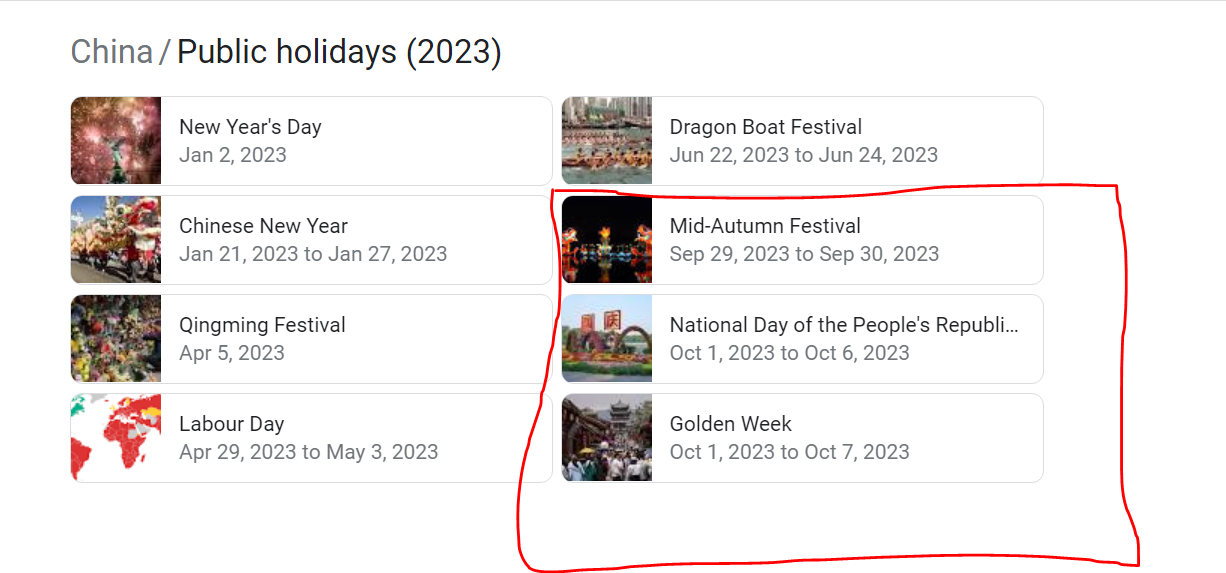Open the New Year's Day fireworks thumbnail

click(x=116, y=141)
